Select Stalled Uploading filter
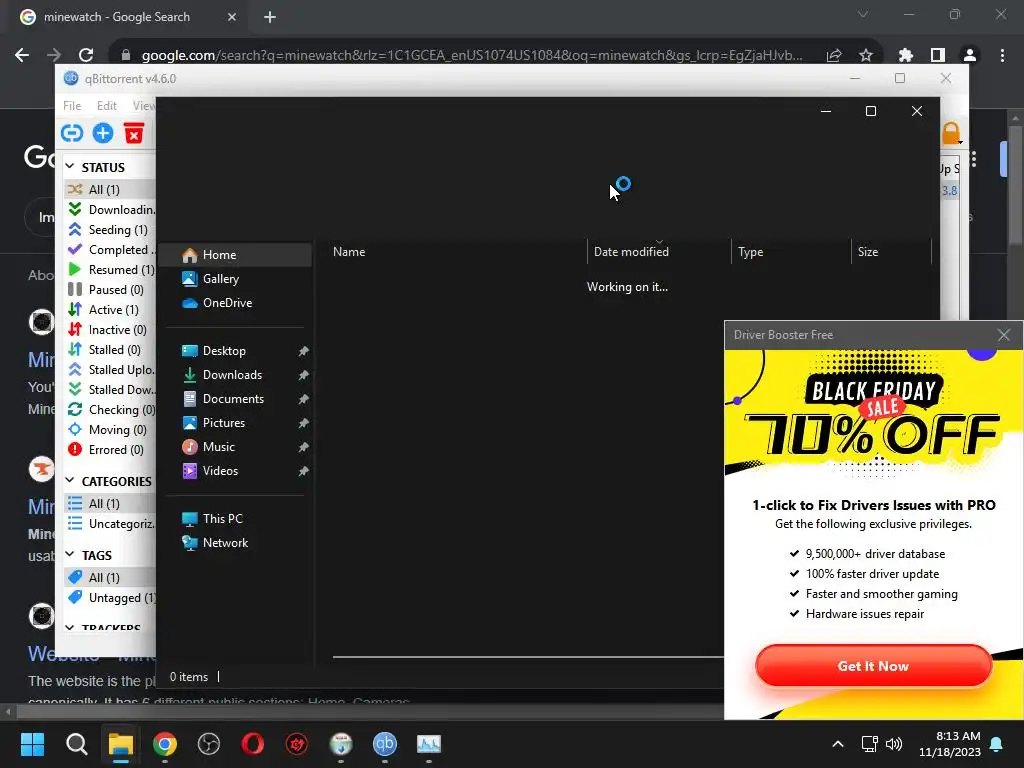 coord(110,370)
